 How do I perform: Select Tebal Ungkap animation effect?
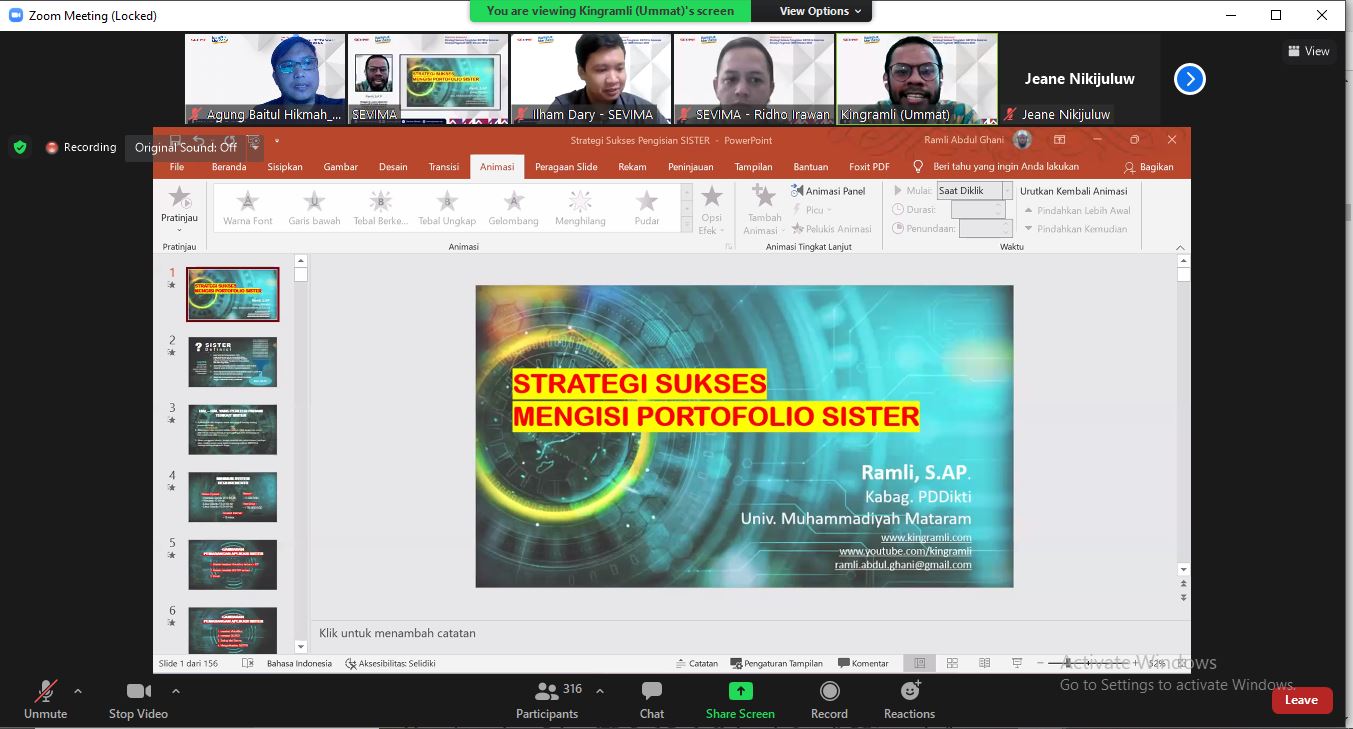click(x=447, y=207)
